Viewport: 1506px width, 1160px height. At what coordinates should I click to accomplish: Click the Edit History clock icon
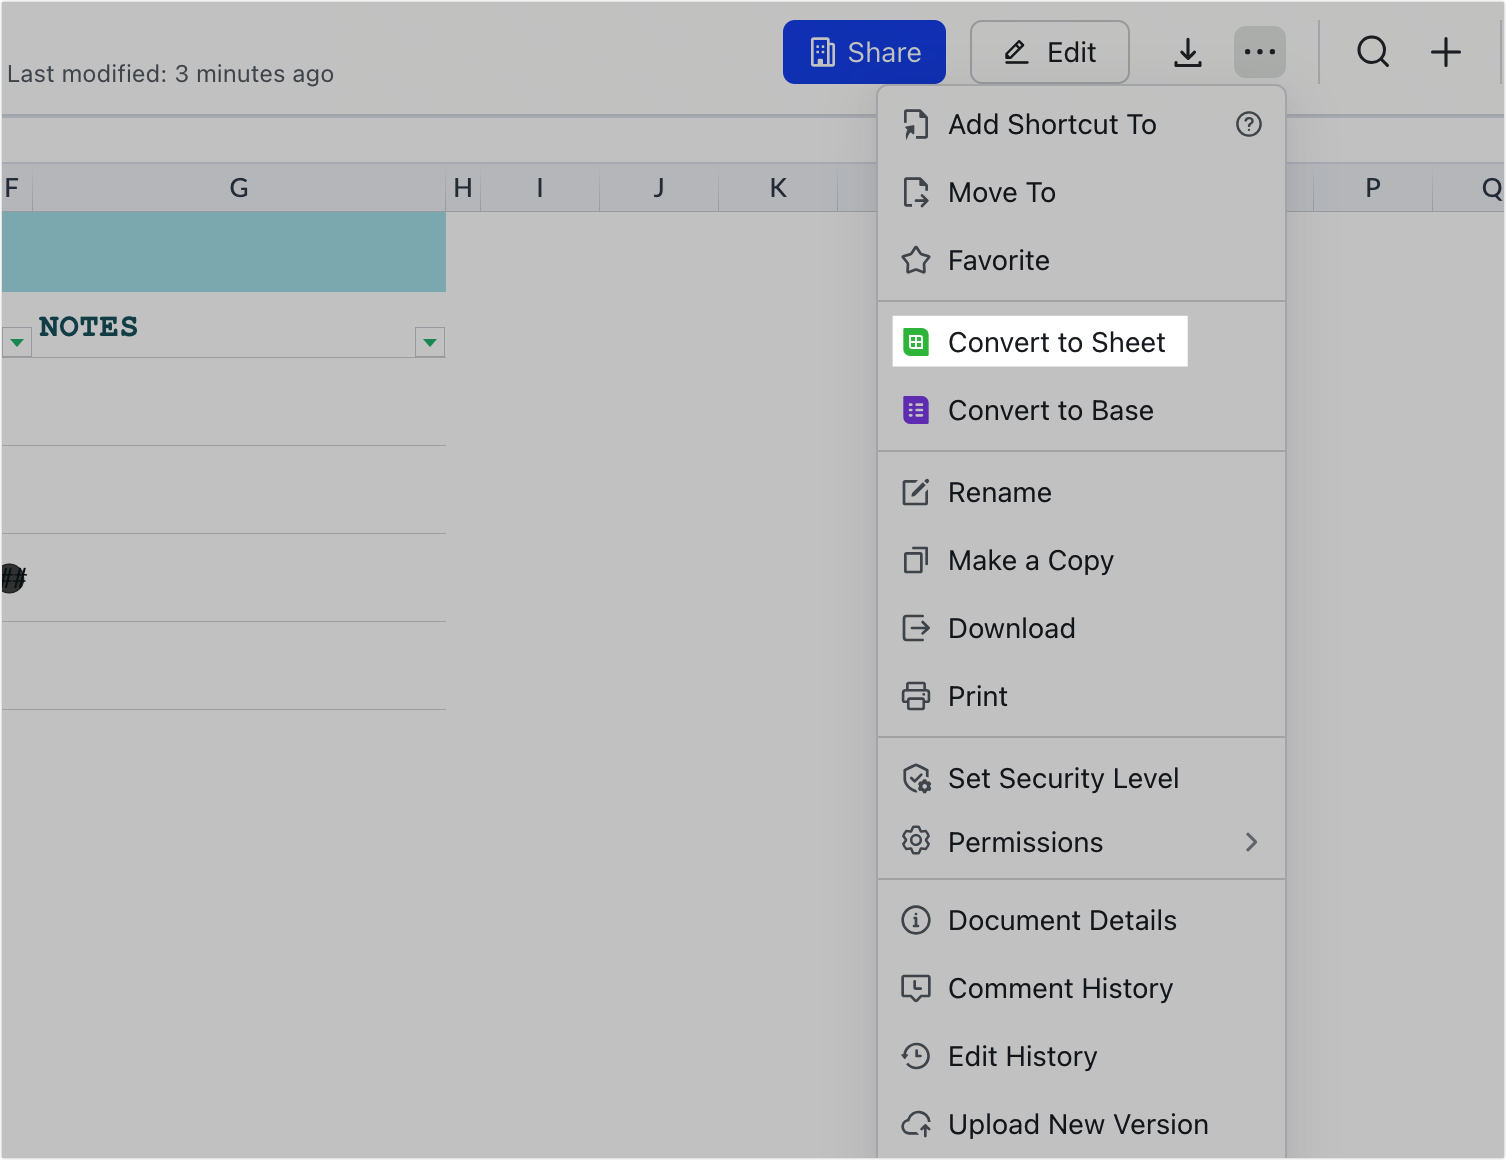coord(916,1056)
